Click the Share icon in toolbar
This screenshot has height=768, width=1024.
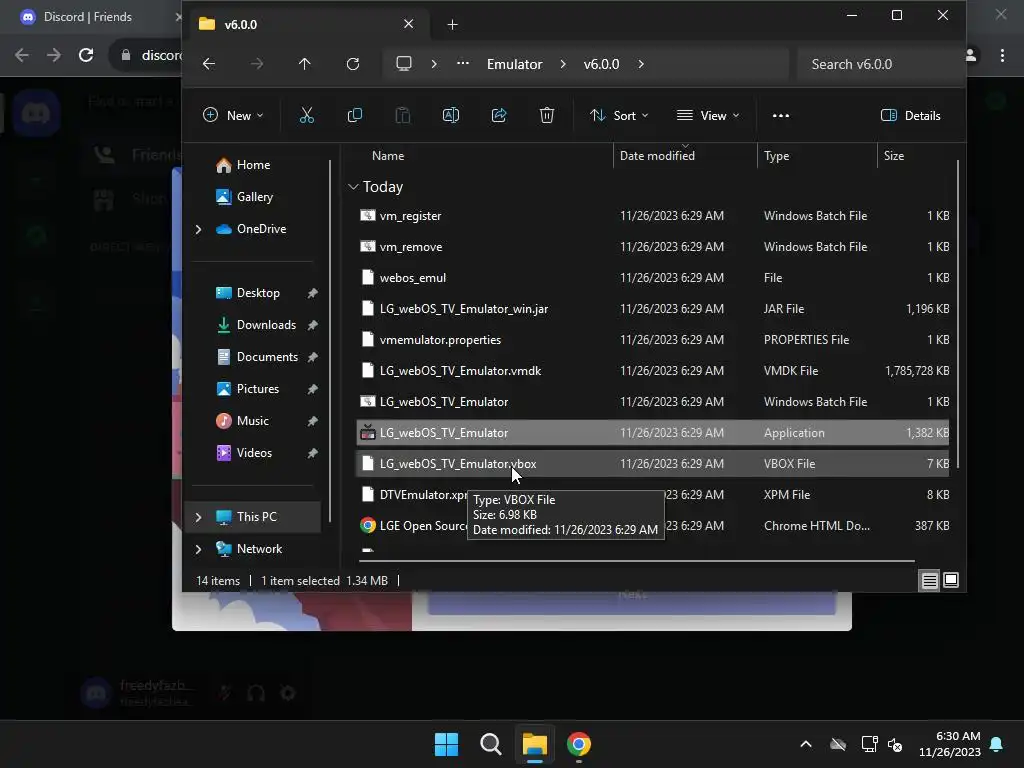click(499, 116)
